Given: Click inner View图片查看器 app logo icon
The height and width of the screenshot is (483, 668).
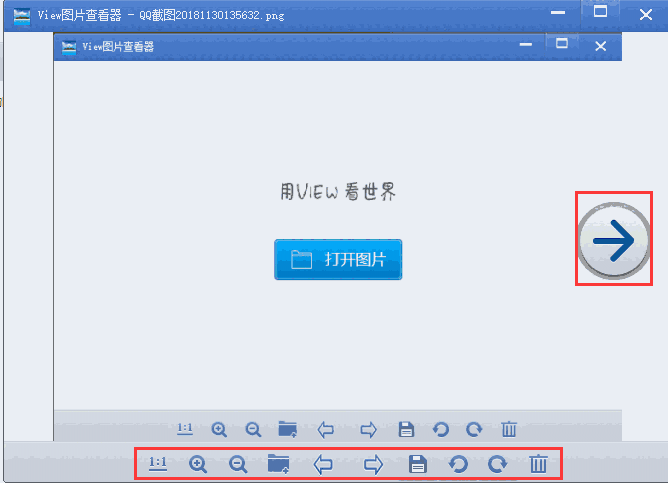Looking at the screenshot, I should click(x=69, y=47).
